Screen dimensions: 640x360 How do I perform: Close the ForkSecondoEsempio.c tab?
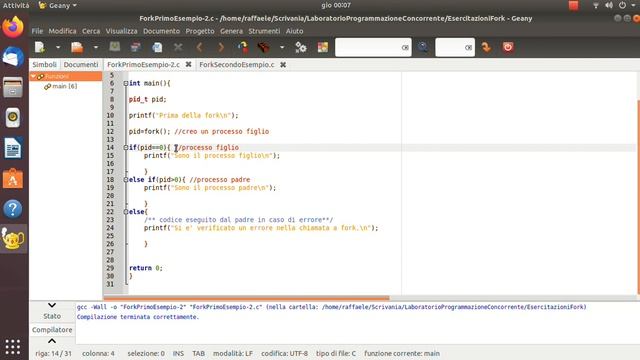(x=283, y=64)
